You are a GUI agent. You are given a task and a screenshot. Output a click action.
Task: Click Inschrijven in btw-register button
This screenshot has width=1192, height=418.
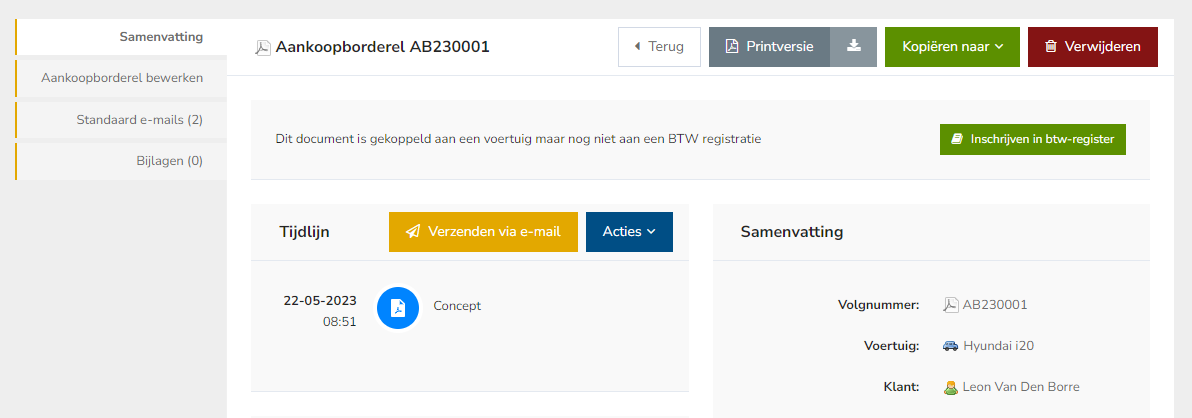pos(1032,139)
